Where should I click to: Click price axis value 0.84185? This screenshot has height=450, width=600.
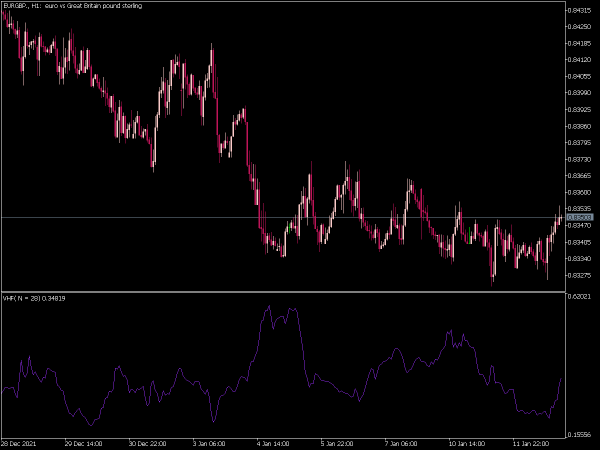pyautogui.click(x=579, y=43)
